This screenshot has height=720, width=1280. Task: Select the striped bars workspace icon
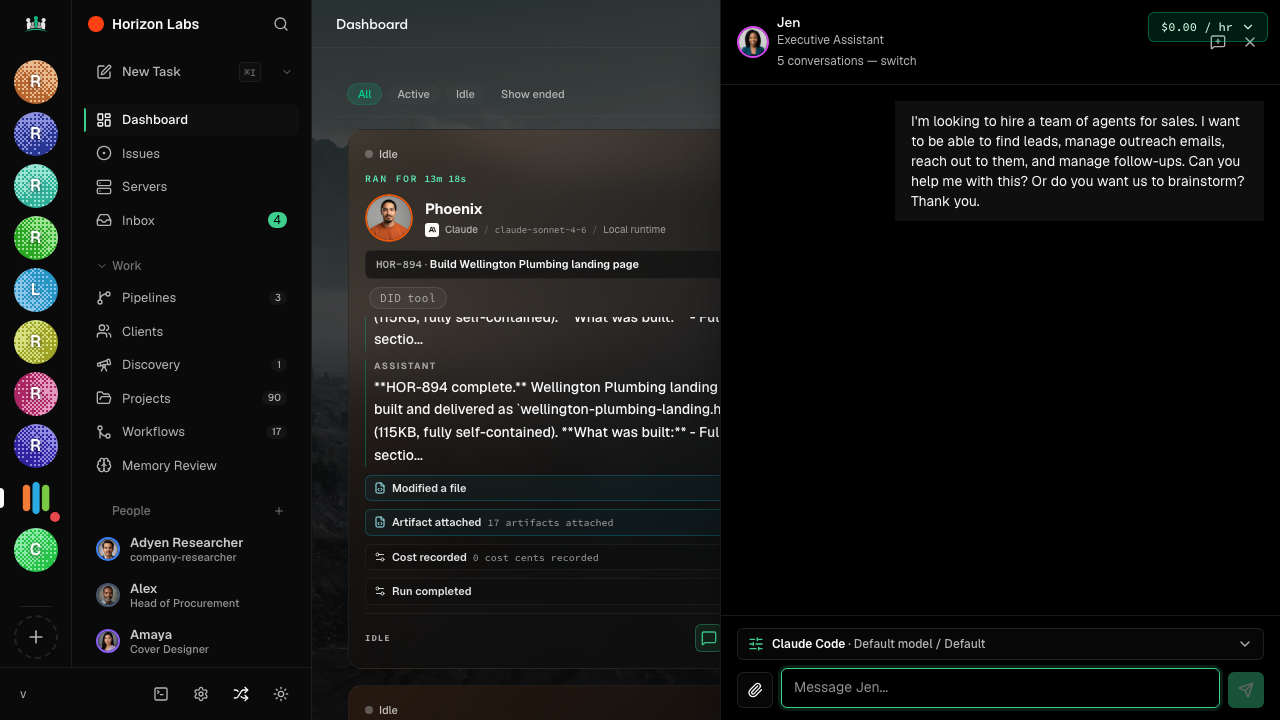click(36, 498)
